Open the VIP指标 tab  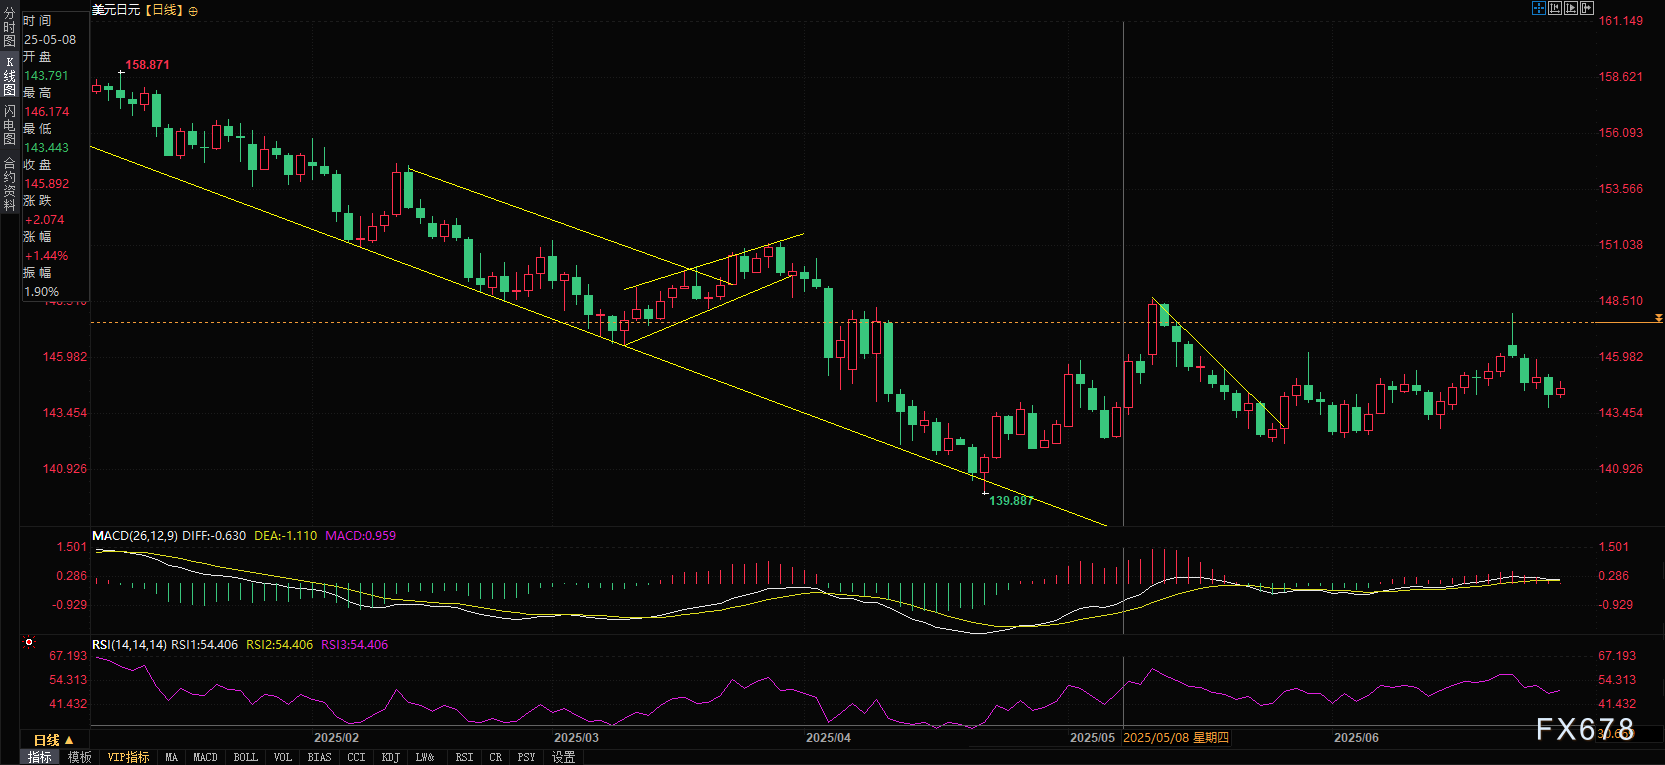(x=128, y=757)
